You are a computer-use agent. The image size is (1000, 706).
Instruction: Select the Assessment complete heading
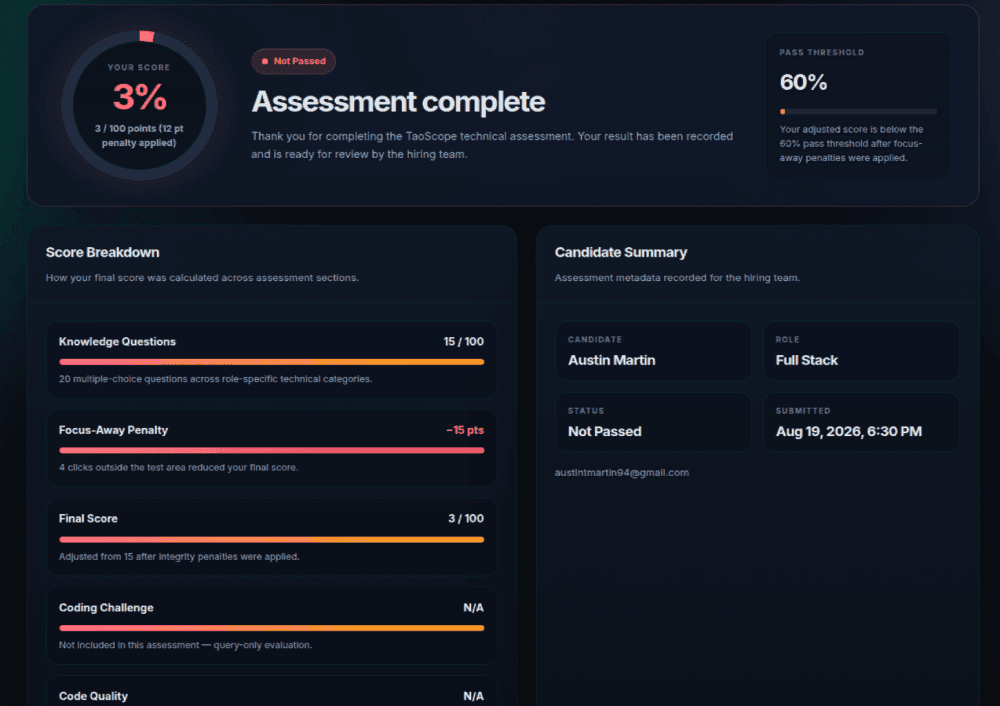click(399, 101)
